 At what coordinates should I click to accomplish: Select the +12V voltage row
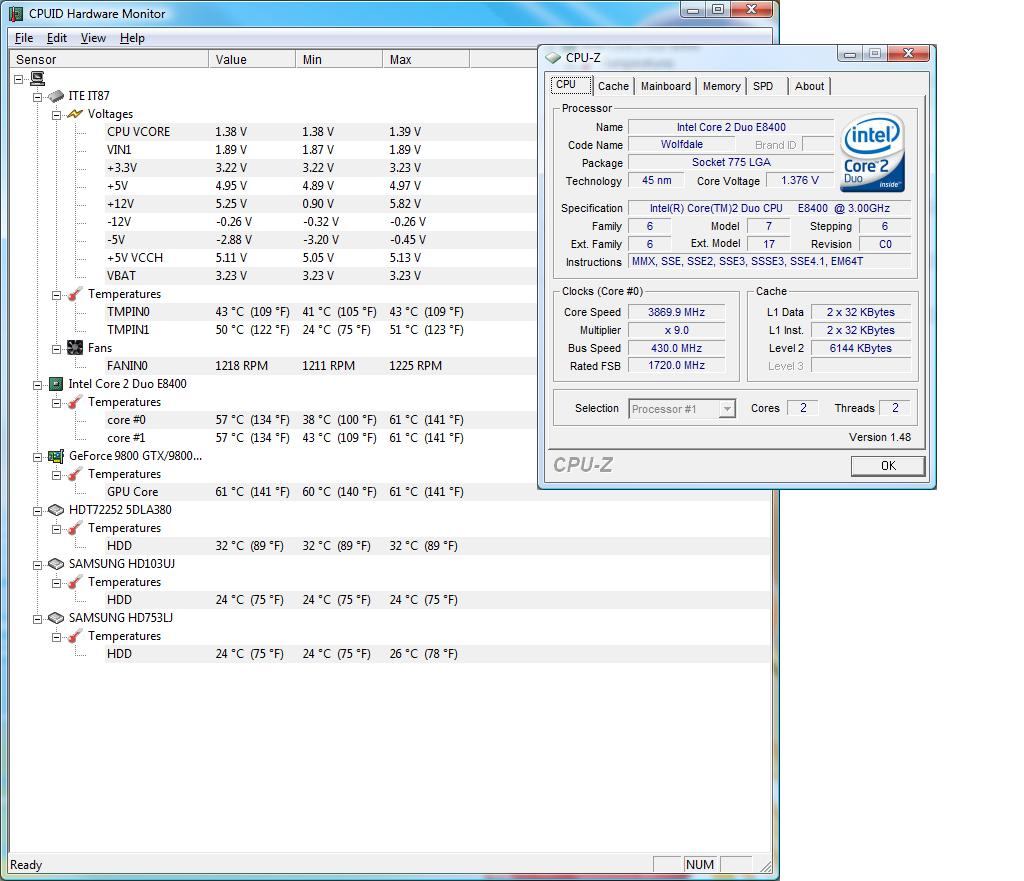point(320,204)
